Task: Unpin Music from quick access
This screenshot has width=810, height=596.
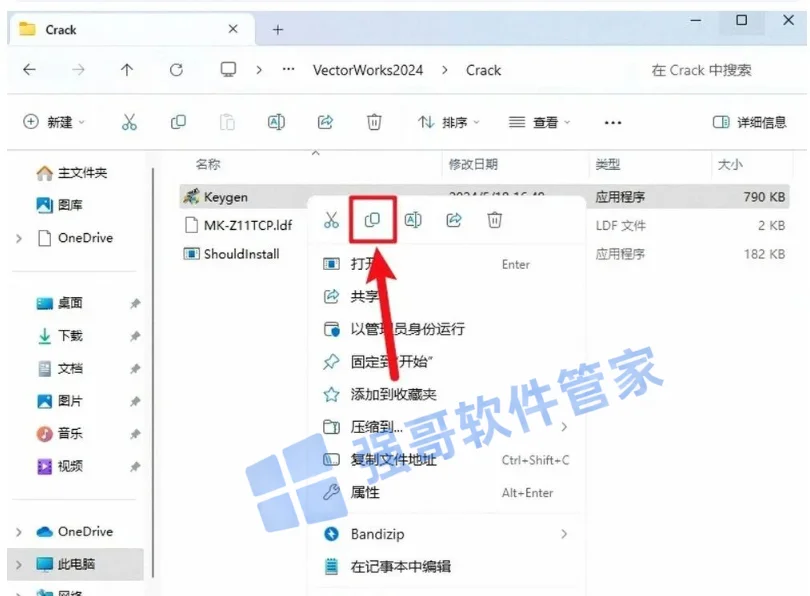Action: point(135,434)
